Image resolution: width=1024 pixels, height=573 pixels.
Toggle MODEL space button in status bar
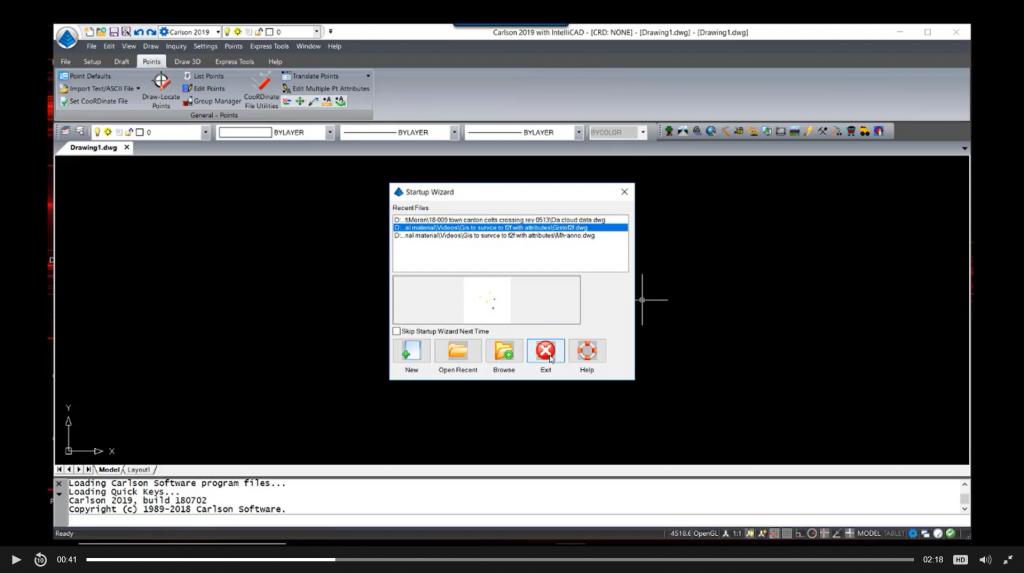[x=869, y=533]
